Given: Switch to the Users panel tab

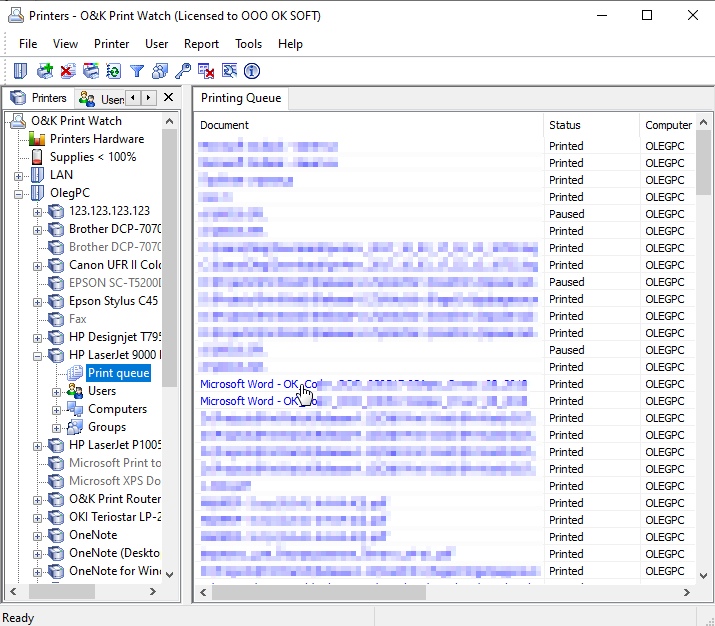Looking at the screenshot, I should coord(101,98).
